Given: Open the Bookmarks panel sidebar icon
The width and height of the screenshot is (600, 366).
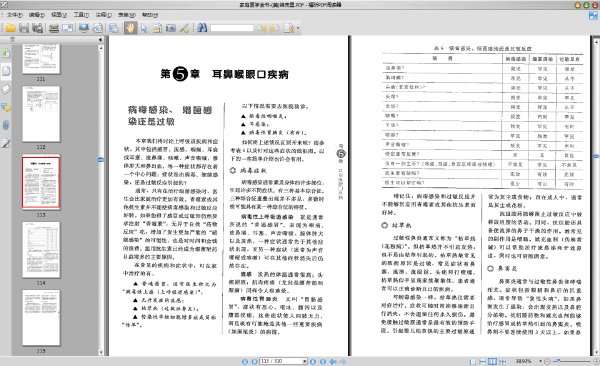Looking at the screenshot, I should click(x=6, y=52).
